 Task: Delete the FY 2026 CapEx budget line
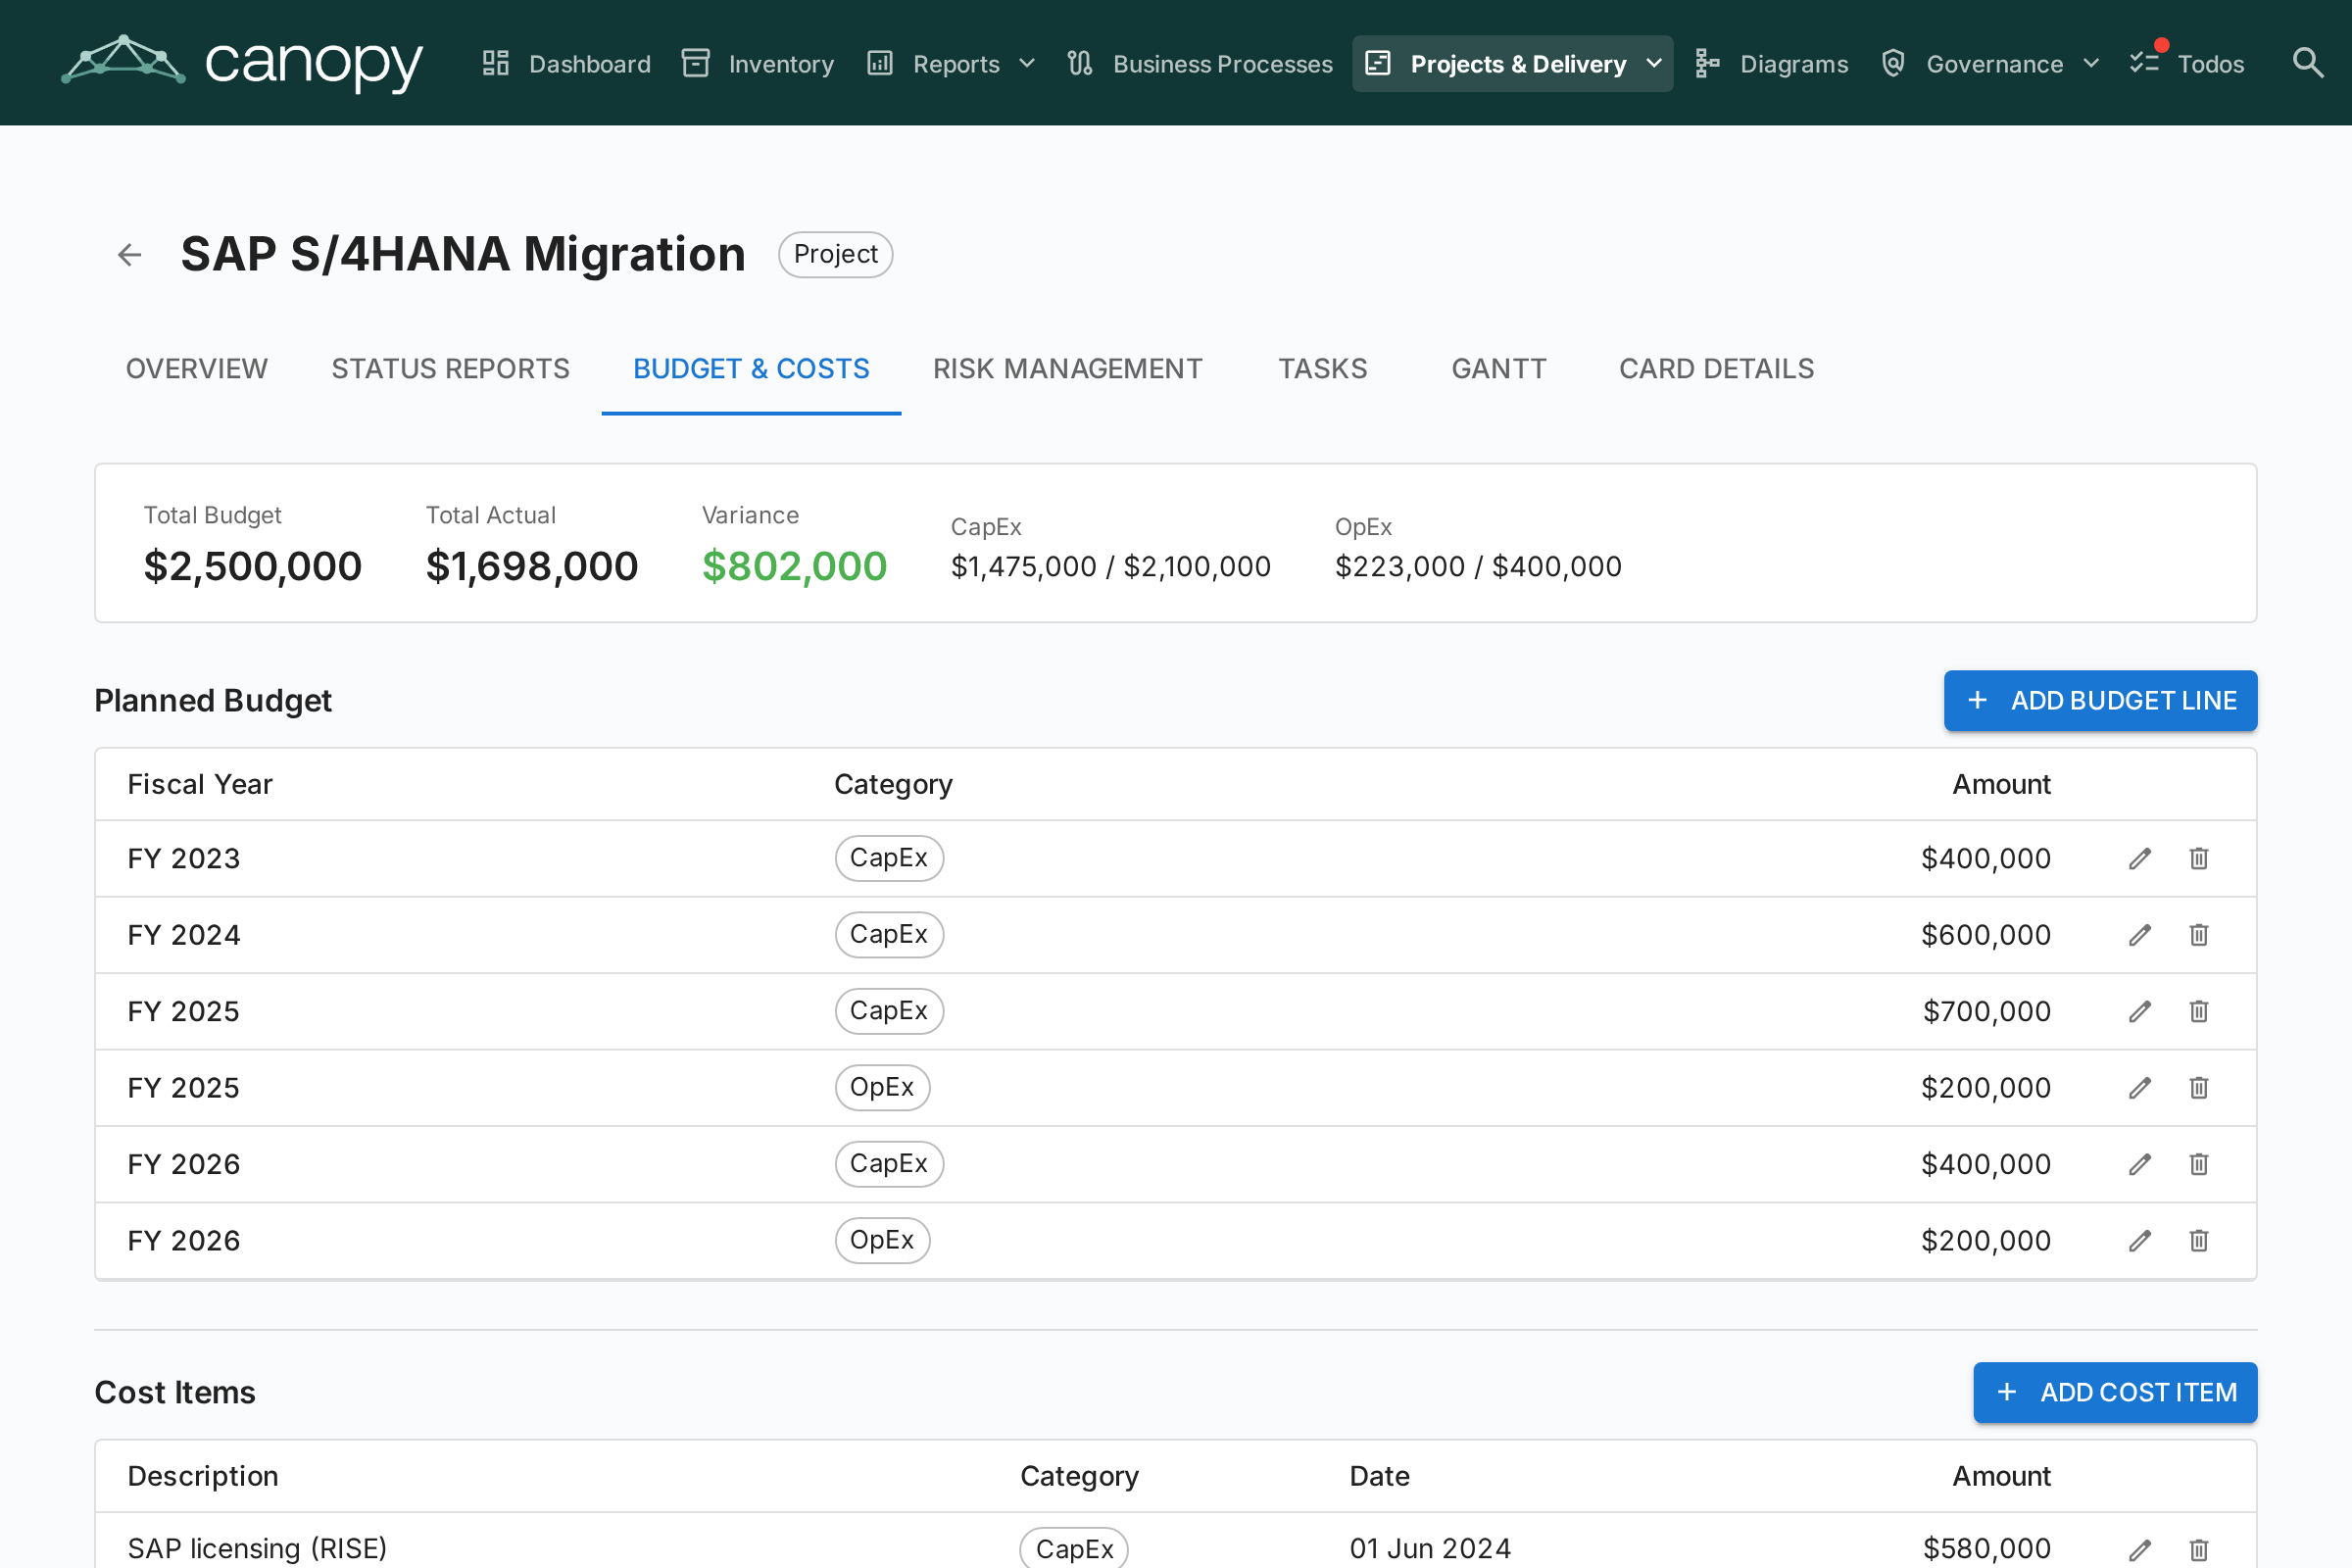(x=2198, y=1165)
